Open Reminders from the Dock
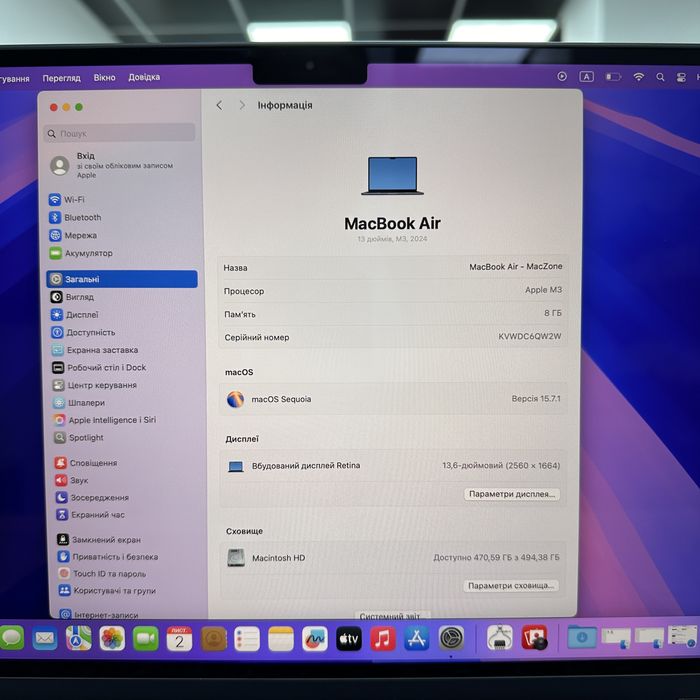 [247, 639]
